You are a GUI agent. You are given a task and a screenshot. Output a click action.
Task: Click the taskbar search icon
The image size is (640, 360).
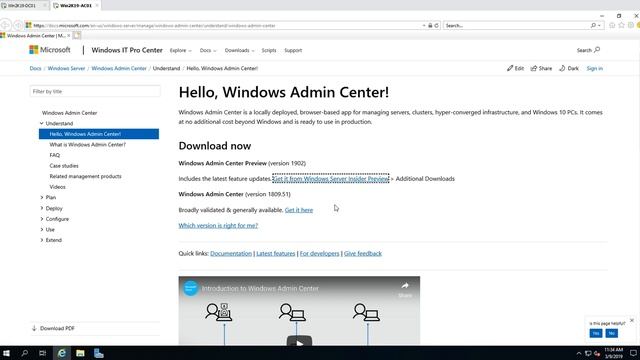pos(24,353)
